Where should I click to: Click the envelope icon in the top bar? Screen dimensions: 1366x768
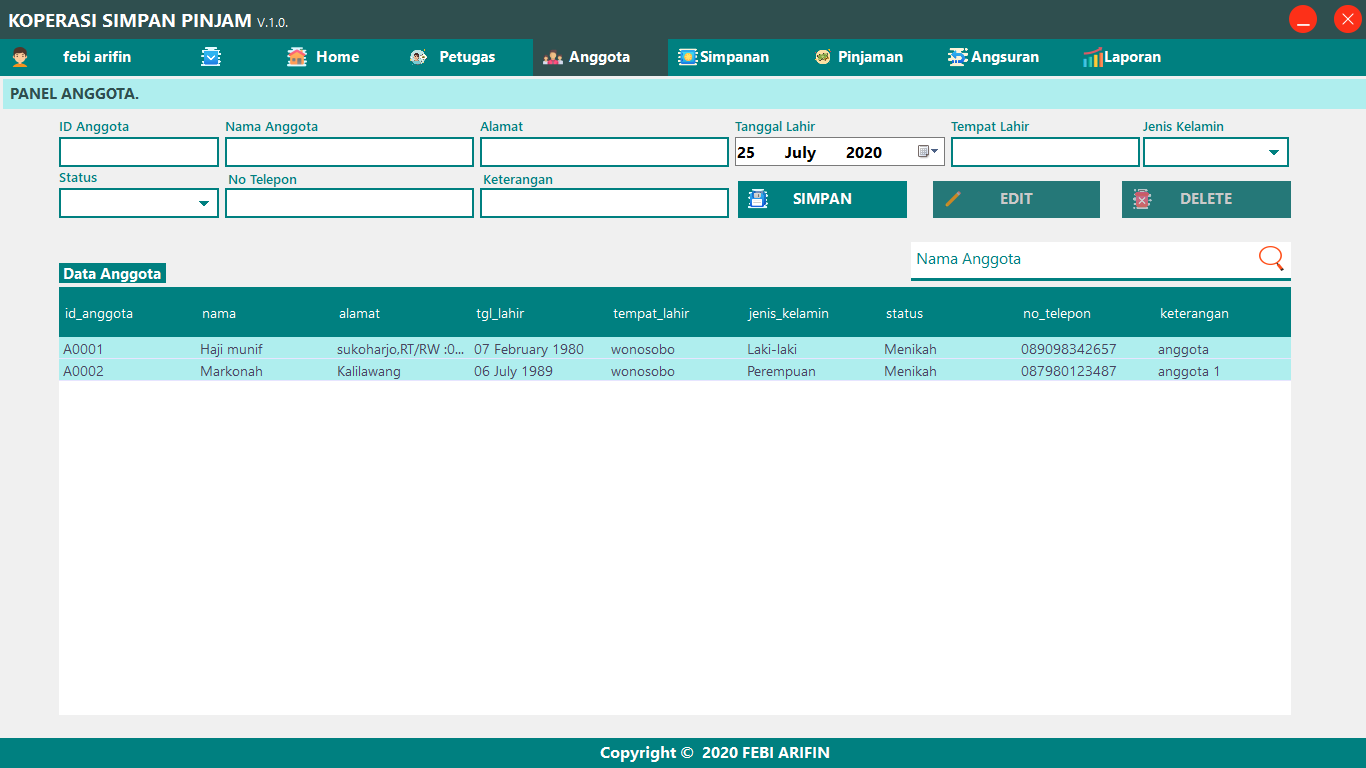pos(211,57)
